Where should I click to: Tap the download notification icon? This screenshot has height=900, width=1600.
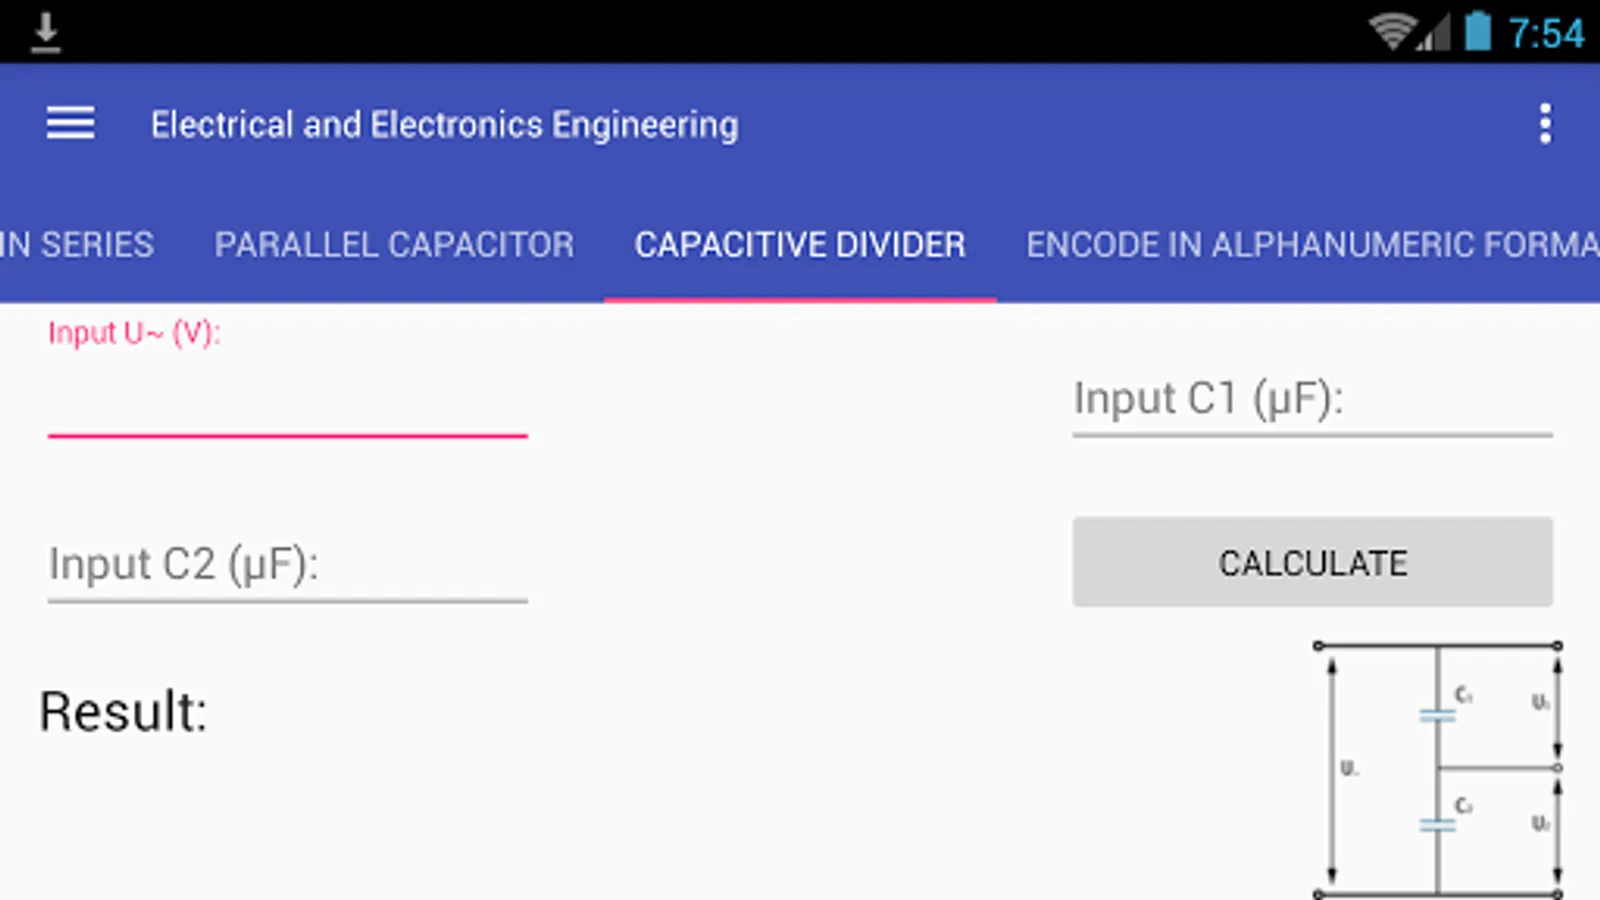tap(45, 32)
